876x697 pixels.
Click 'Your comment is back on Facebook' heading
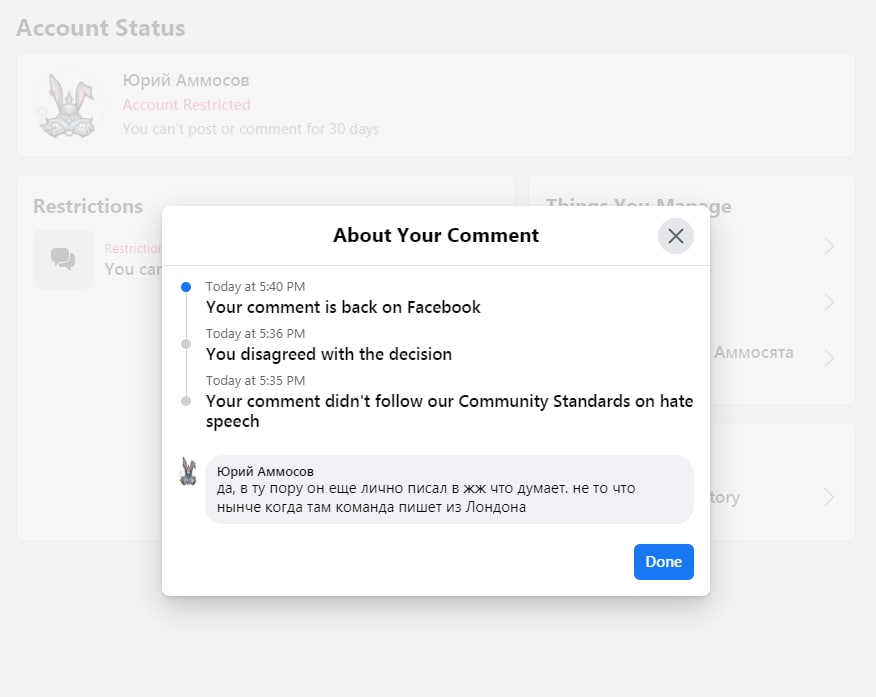point(343,307)
